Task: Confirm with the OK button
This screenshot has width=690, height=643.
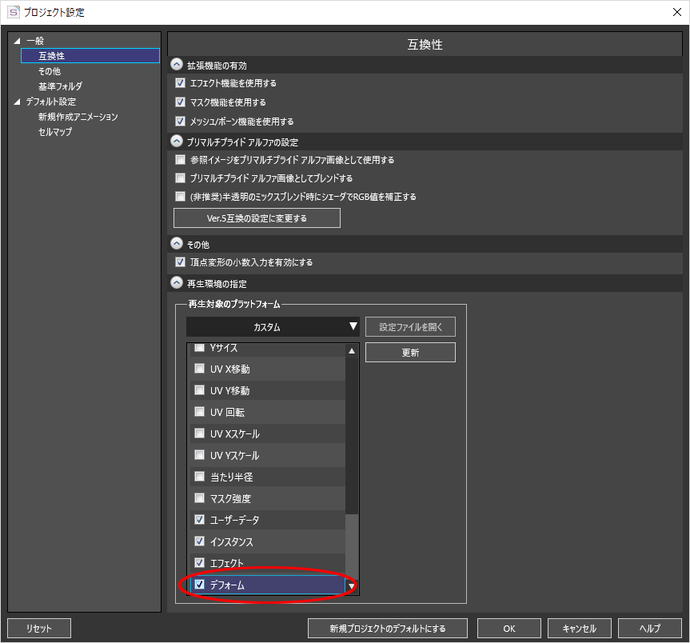Action: pyautogui.click(x=509, y=628)
